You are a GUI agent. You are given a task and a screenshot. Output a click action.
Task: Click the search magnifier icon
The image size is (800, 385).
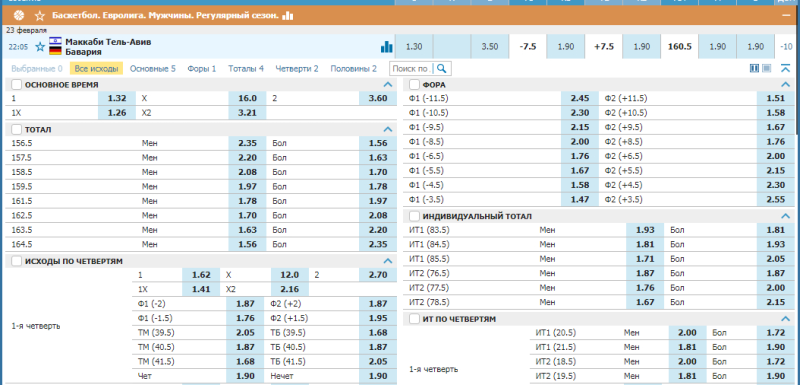tap(442, 68)
